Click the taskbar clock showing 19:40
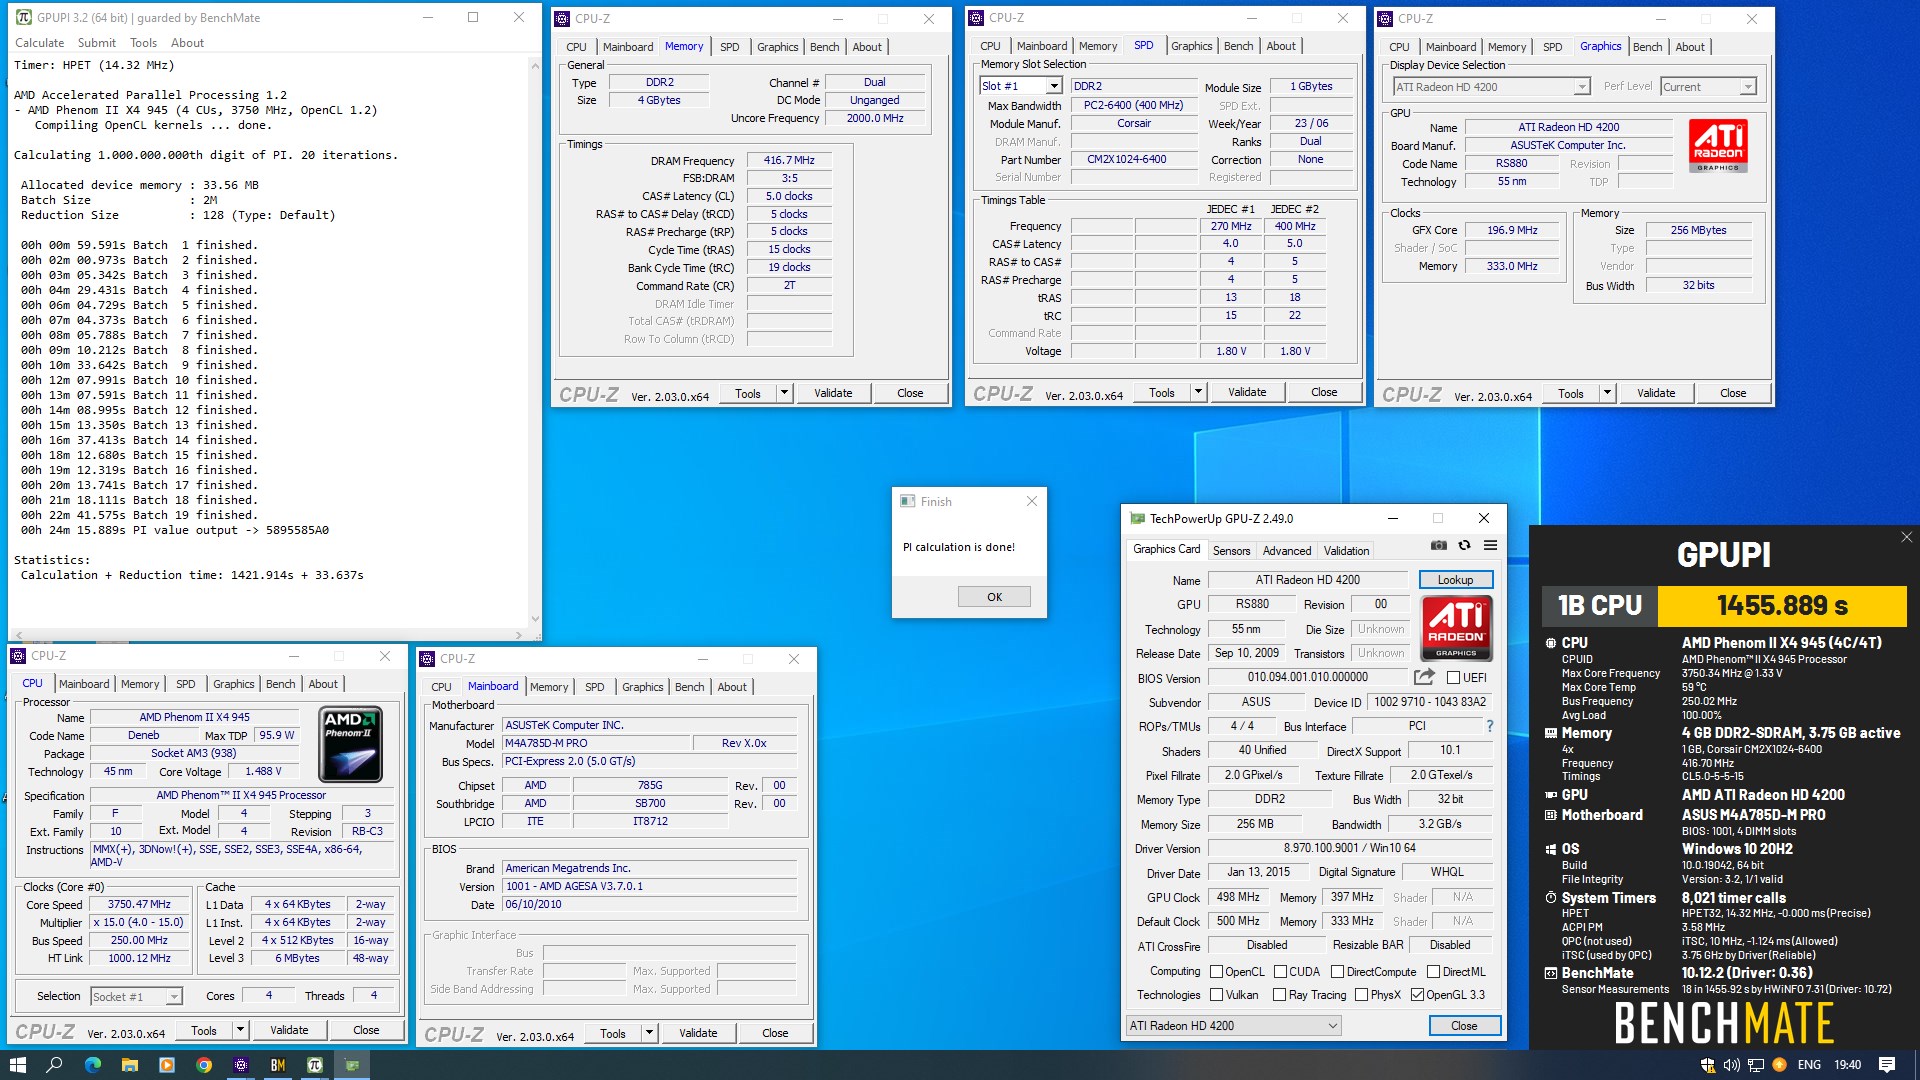Viewport: 1920px width, 1080px height. click(x=1847, y=1065)
